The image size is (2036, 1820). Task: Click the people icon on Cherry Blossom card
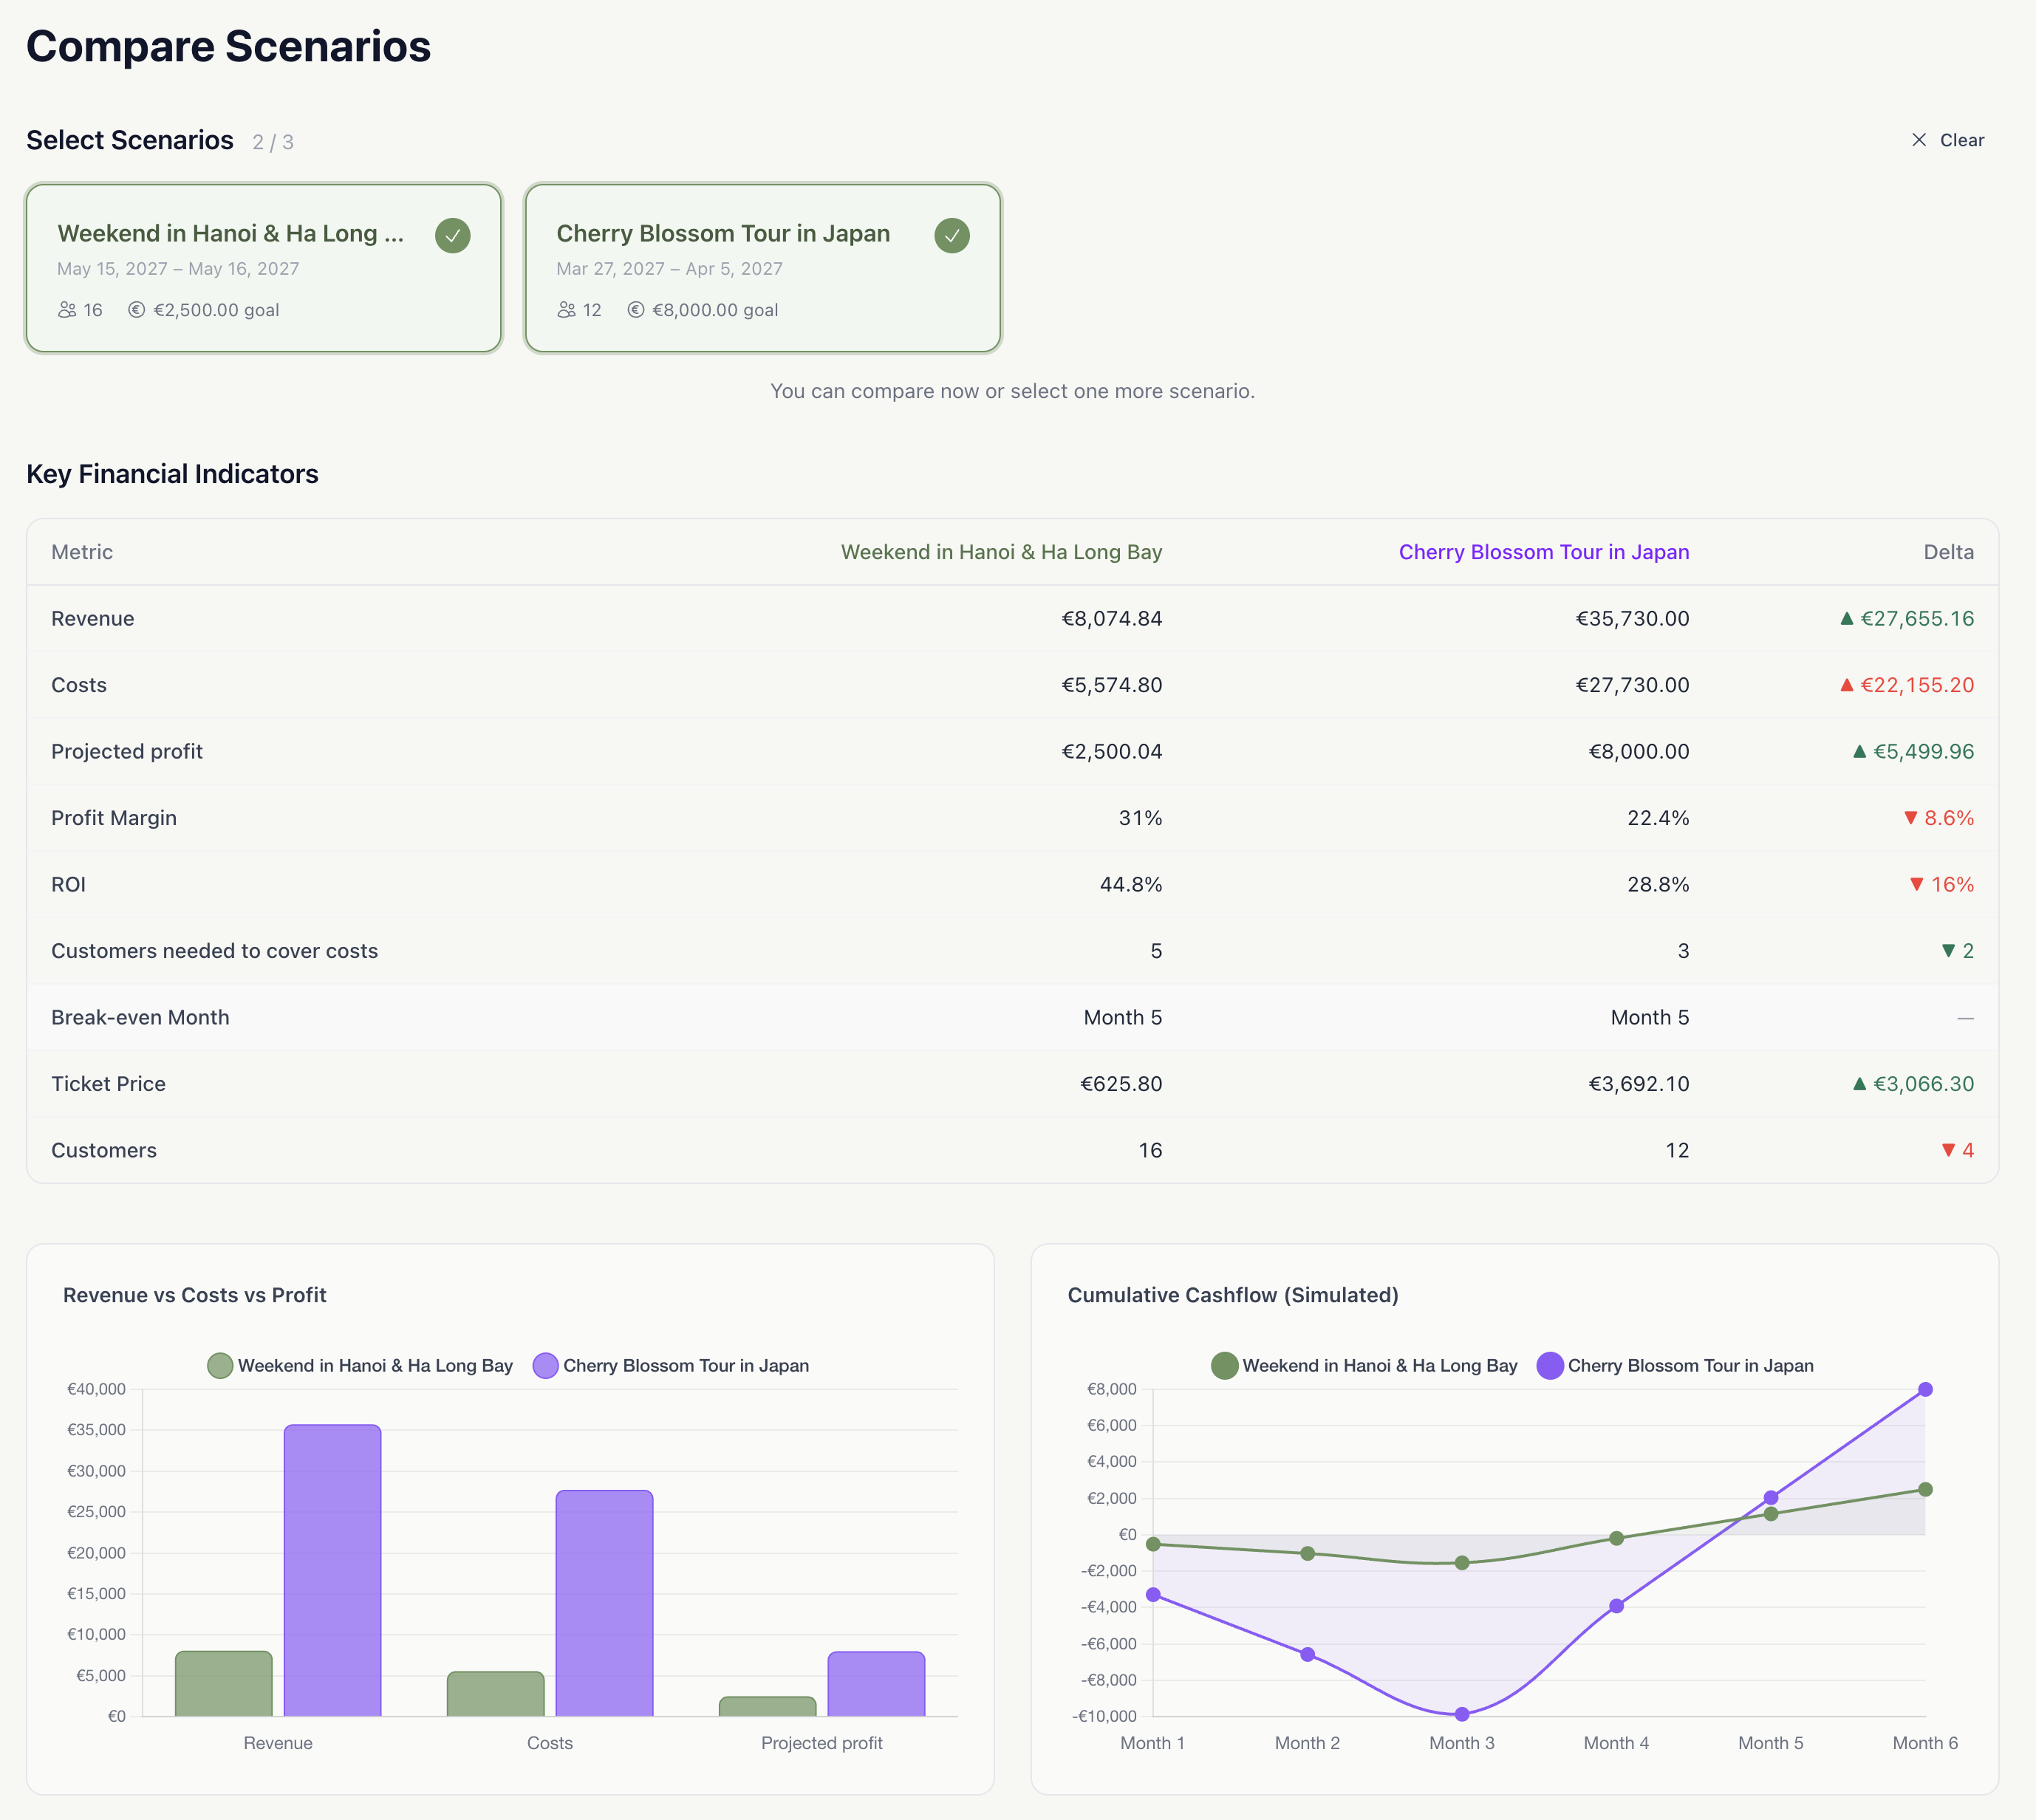click(566, 310)
